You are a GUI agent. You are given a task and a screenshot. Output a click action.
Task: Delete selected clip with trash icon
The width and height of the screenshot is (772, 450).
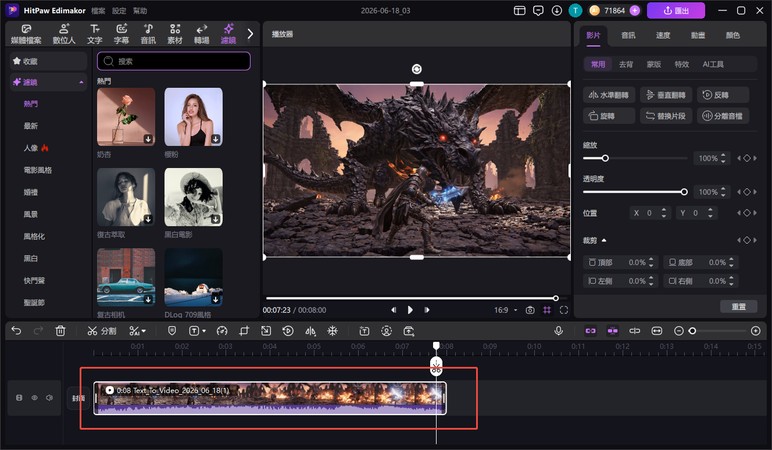tap(60, 331)
